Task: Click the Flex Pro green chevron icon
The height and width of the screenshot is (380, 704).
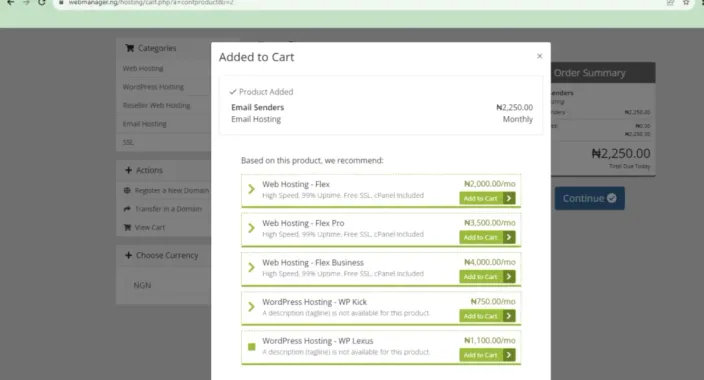Action: (251, 228)
